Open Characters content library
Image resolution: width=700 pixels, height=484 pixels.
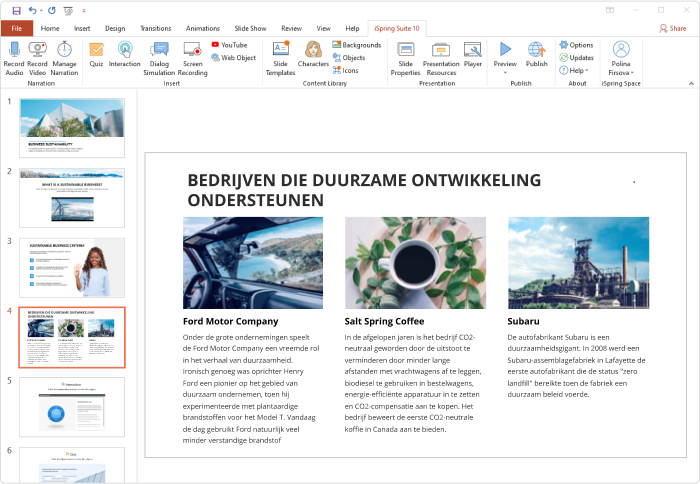(313, 54)
